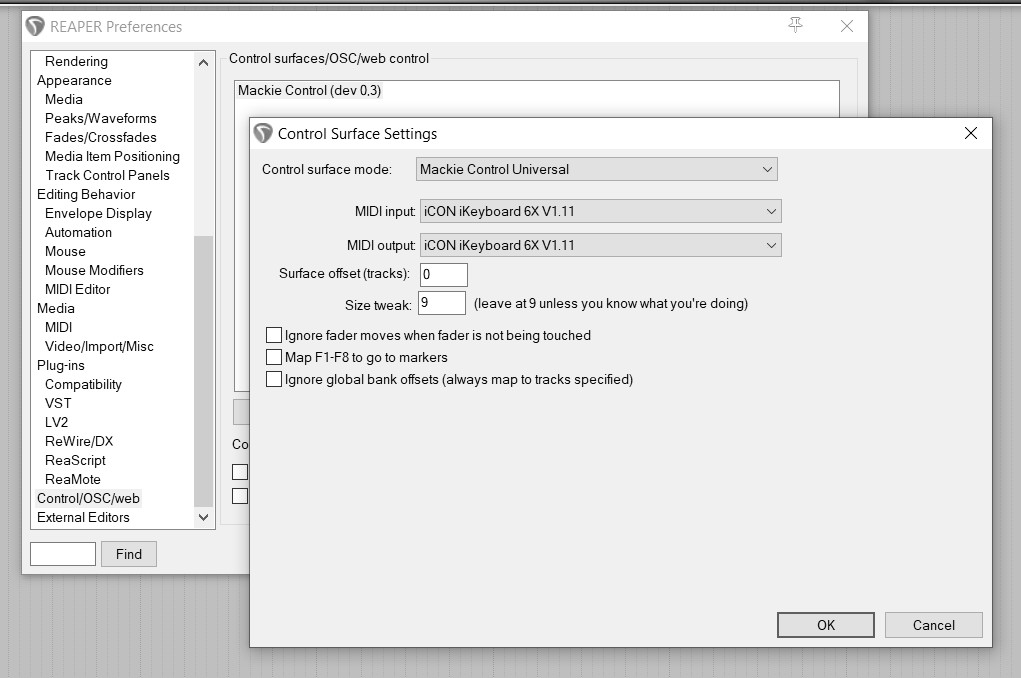This screenshot has width=1021, height=678.
Task: Open Mouse Modifiers preferences
Action: tap(94, 270)
